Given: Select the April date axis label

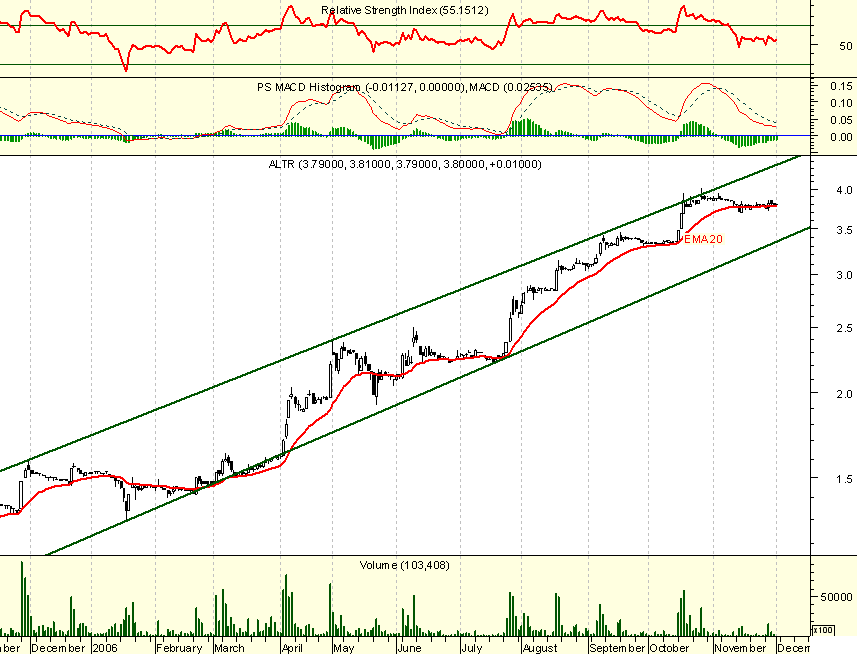Looking at the screenshot, I should (x=292, y=648).
